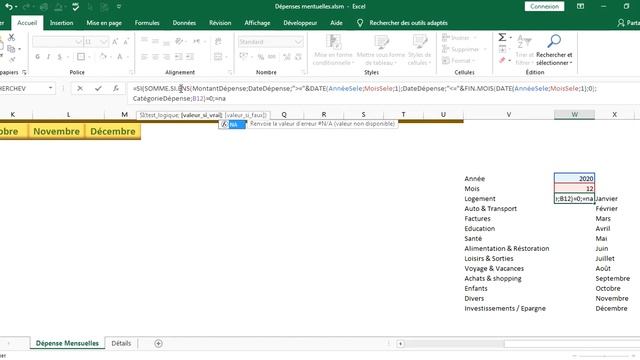Screen dimensions: 640x360
Task: Switch to the Insertion tab
Action: pyautogui.click(x=62, y=23)
